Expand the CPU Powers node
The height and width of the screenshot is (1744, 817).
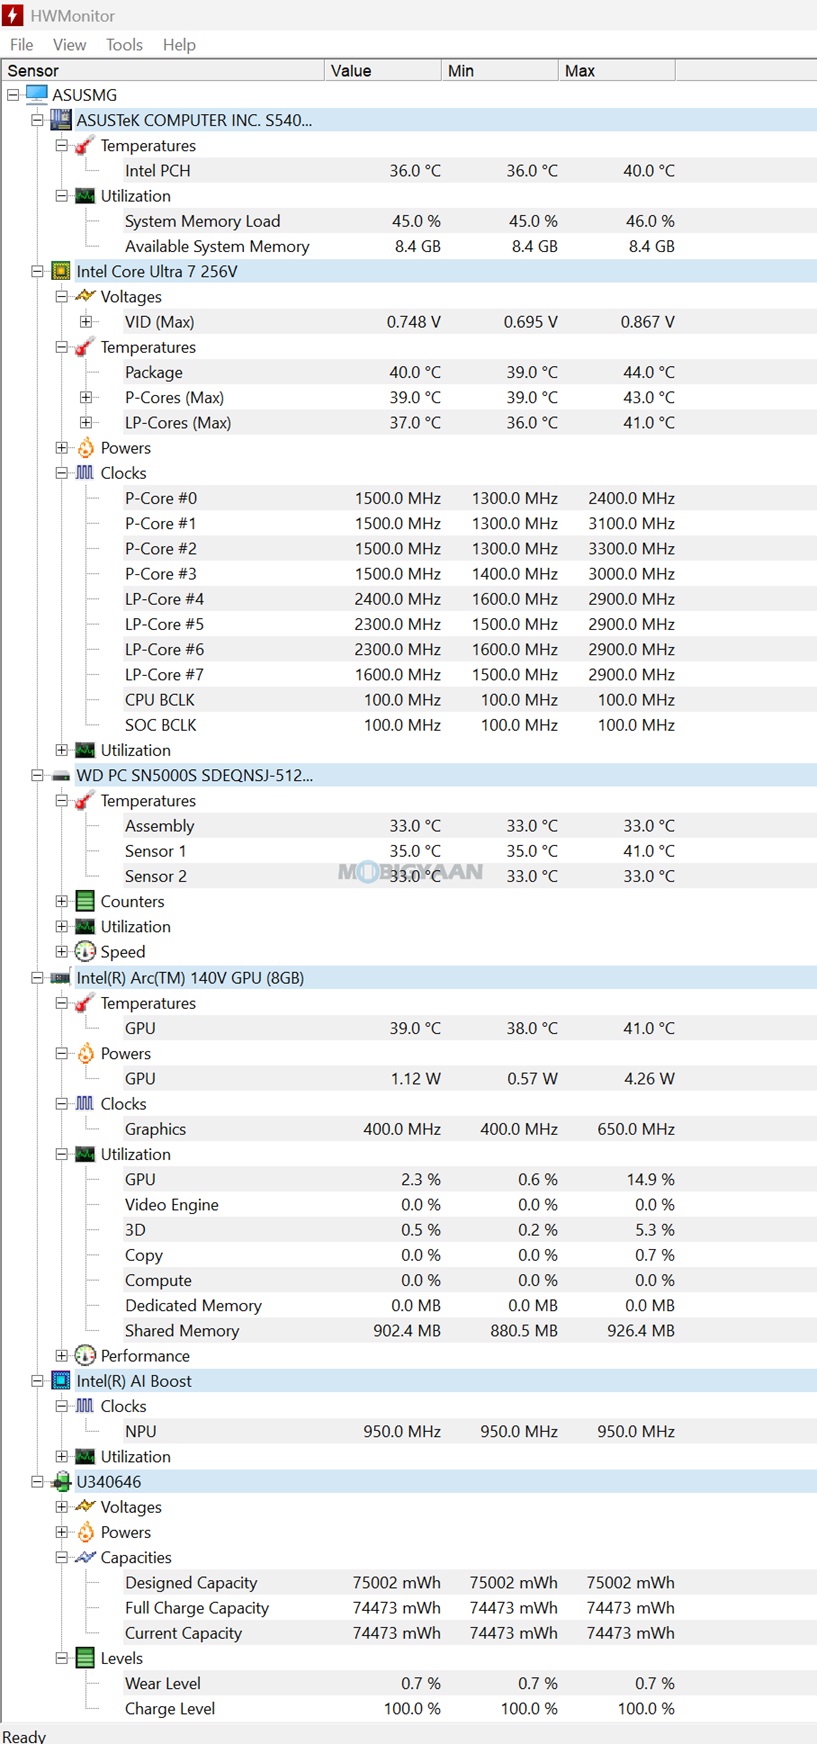pyautogui.click(x=61, y=448)
